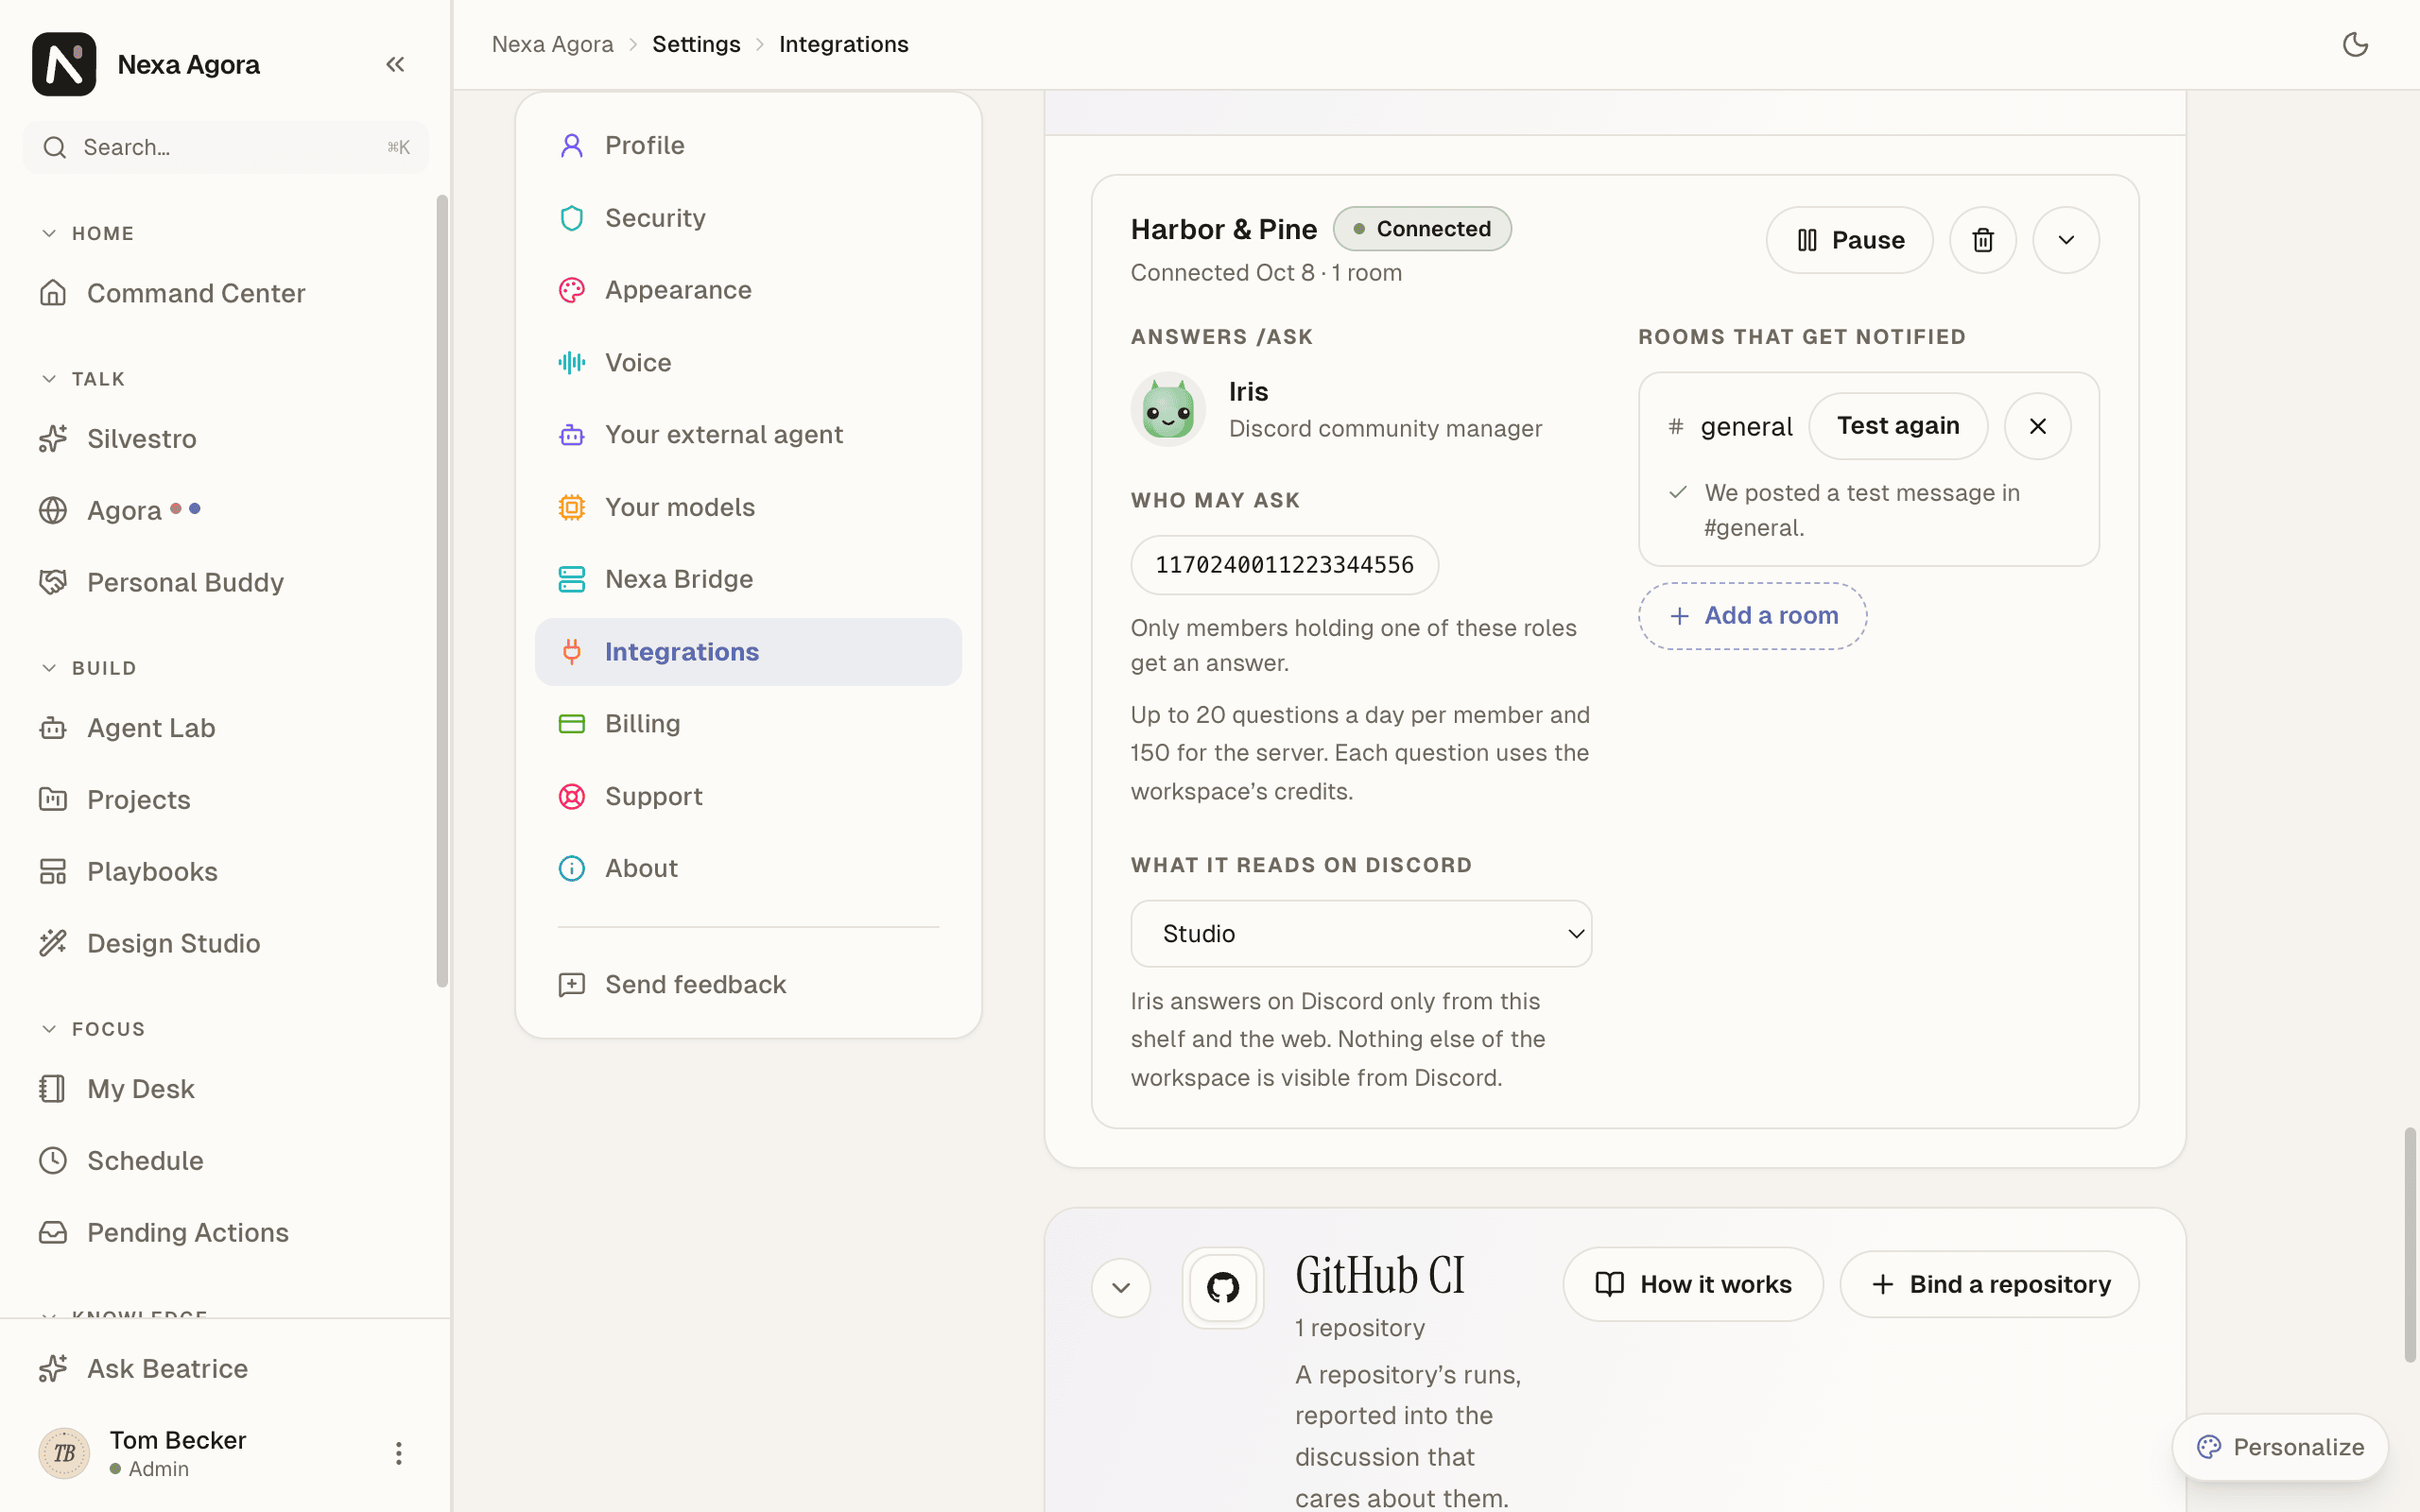Viewport: 2420px width, 1512px height.
Task: Click the Nexa Agora logo
Action: pyautogui.click(x=64, y=64)
